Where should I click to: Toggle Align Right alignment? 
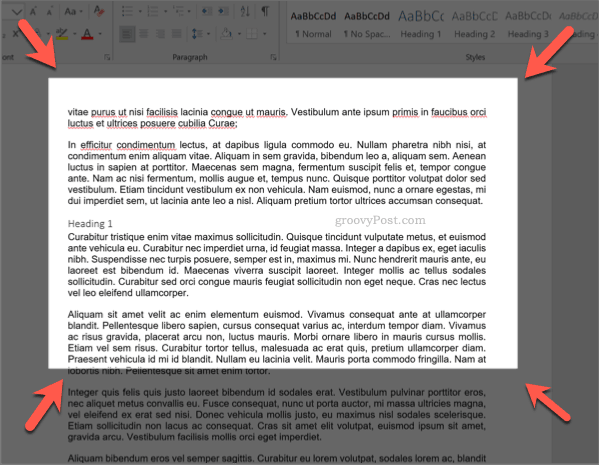tap(160, 34)
